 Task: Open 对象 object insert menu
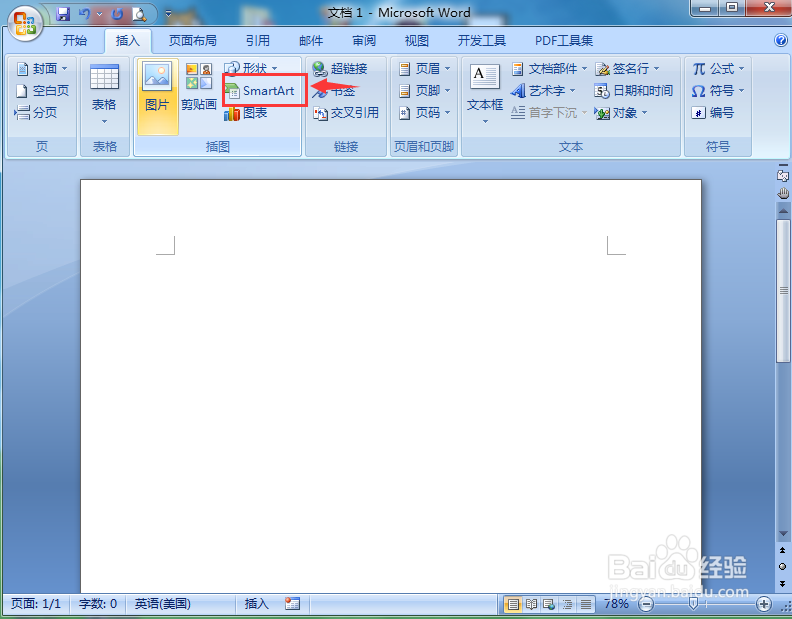621,113
